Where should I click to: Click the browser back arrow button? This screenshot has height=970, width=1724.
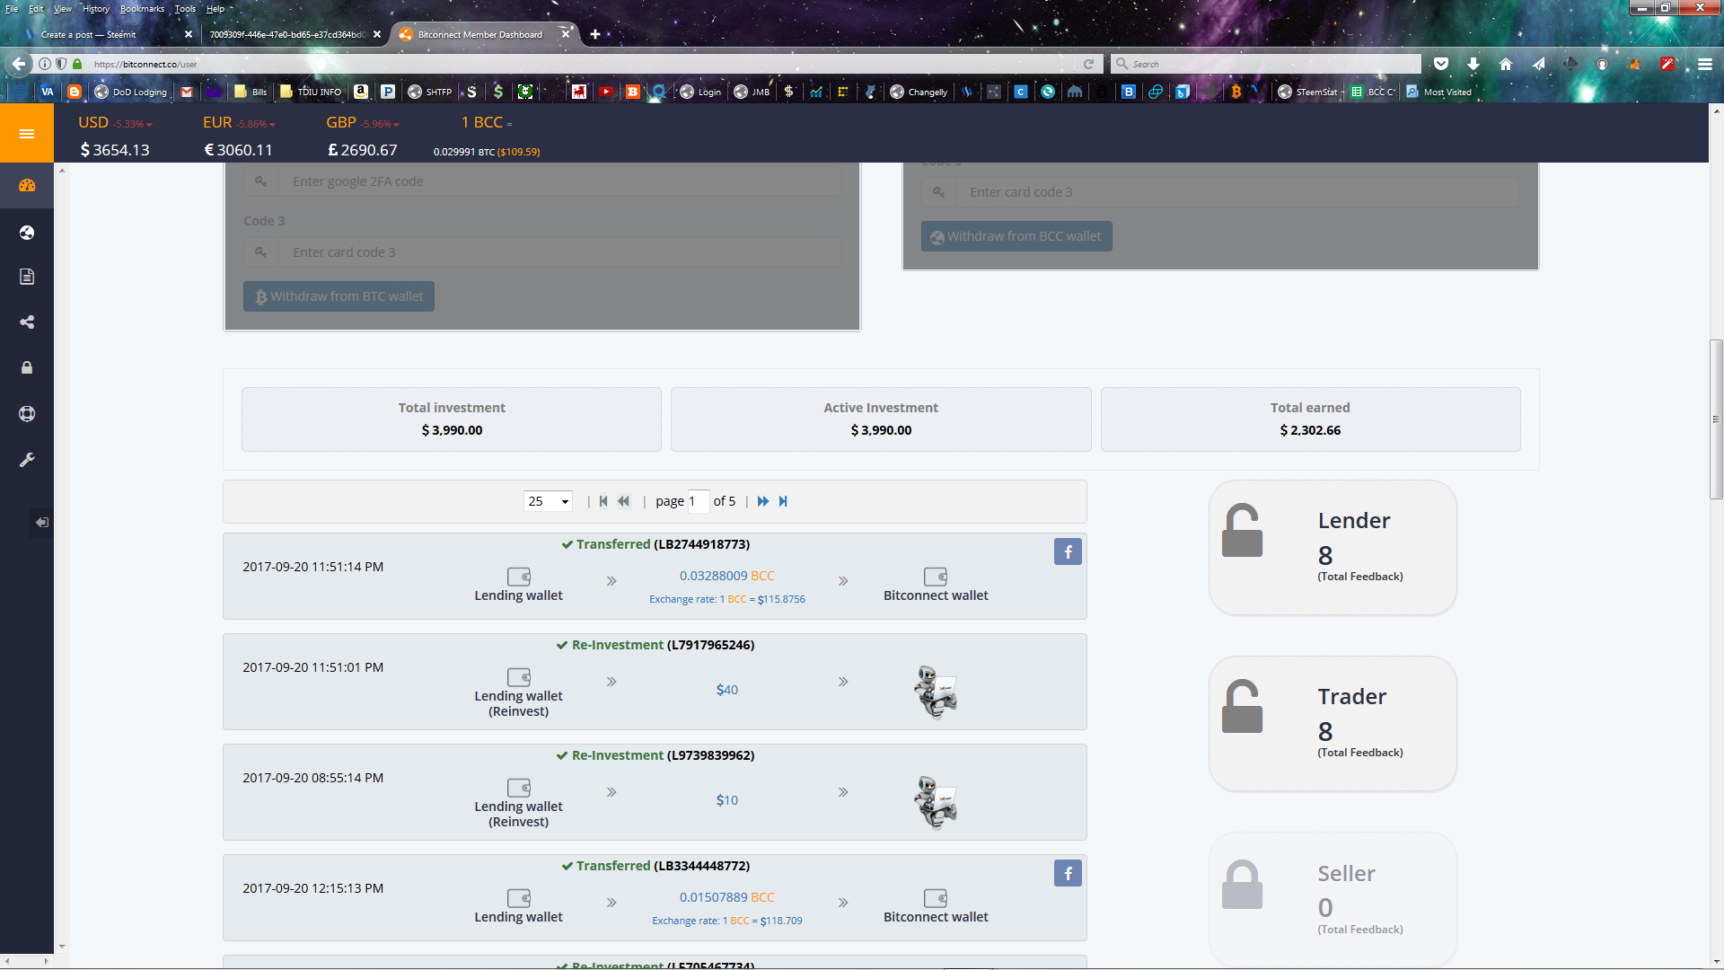click(19, 64)
